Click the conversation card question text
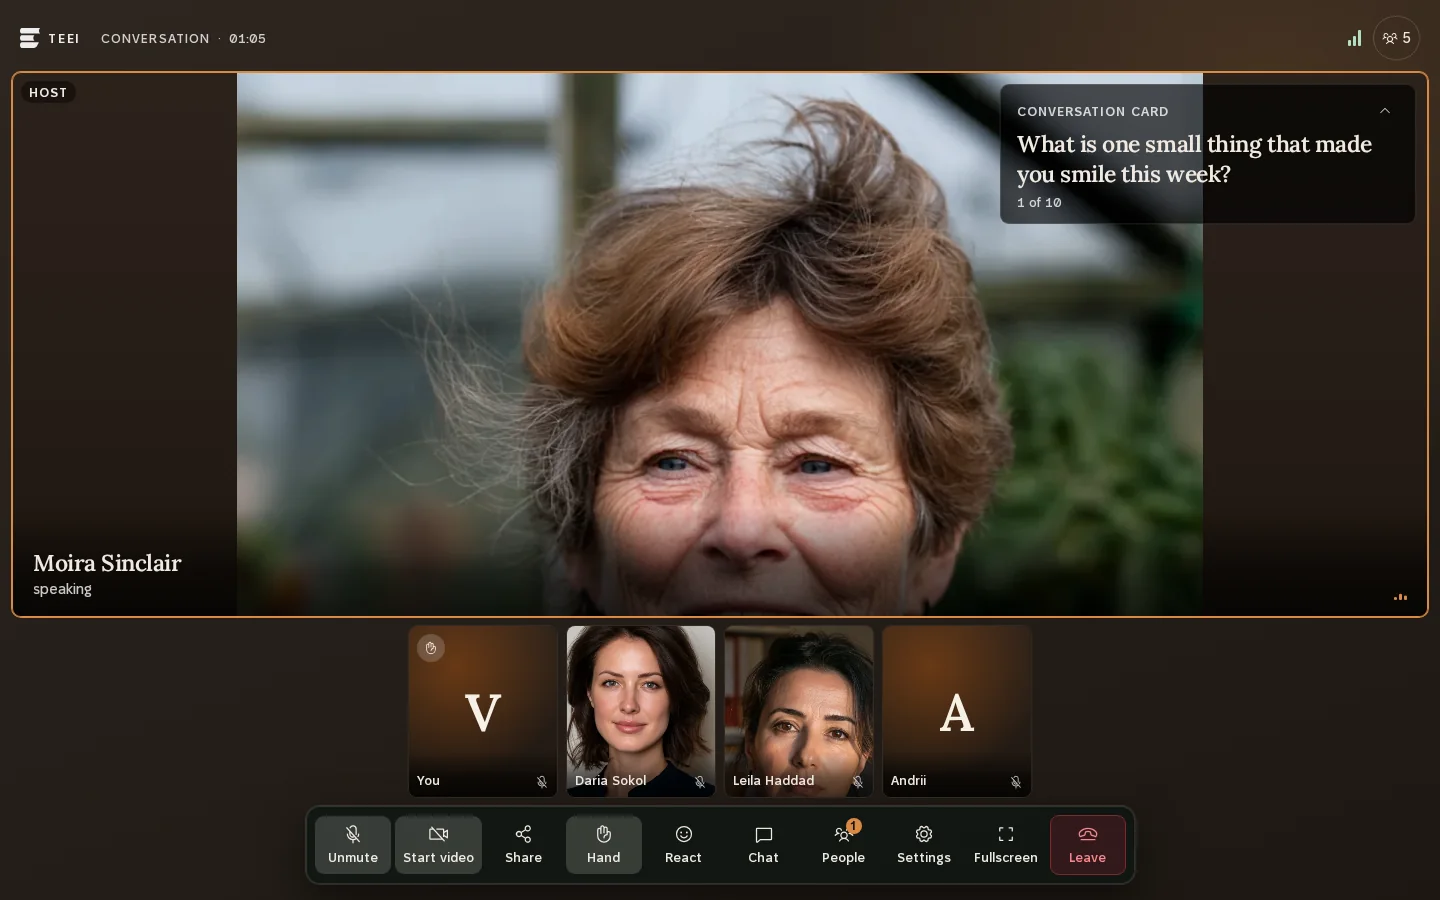The height and width of the screenshot is (900, 1440). tap(1194, 159)
